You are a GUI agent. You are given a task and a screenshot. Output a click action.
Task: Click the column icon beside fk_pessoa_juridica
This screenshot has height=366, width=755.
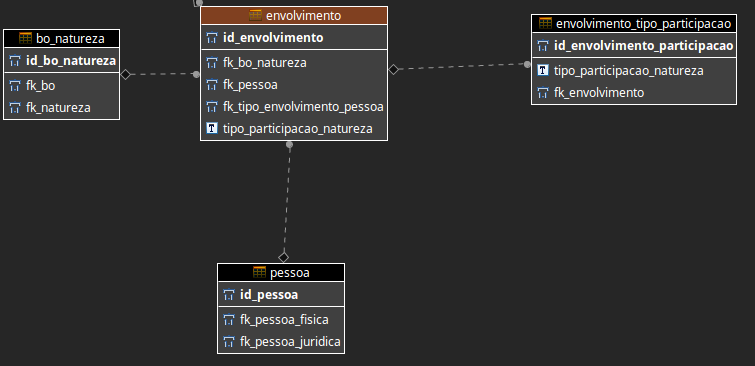click(229, 342)
